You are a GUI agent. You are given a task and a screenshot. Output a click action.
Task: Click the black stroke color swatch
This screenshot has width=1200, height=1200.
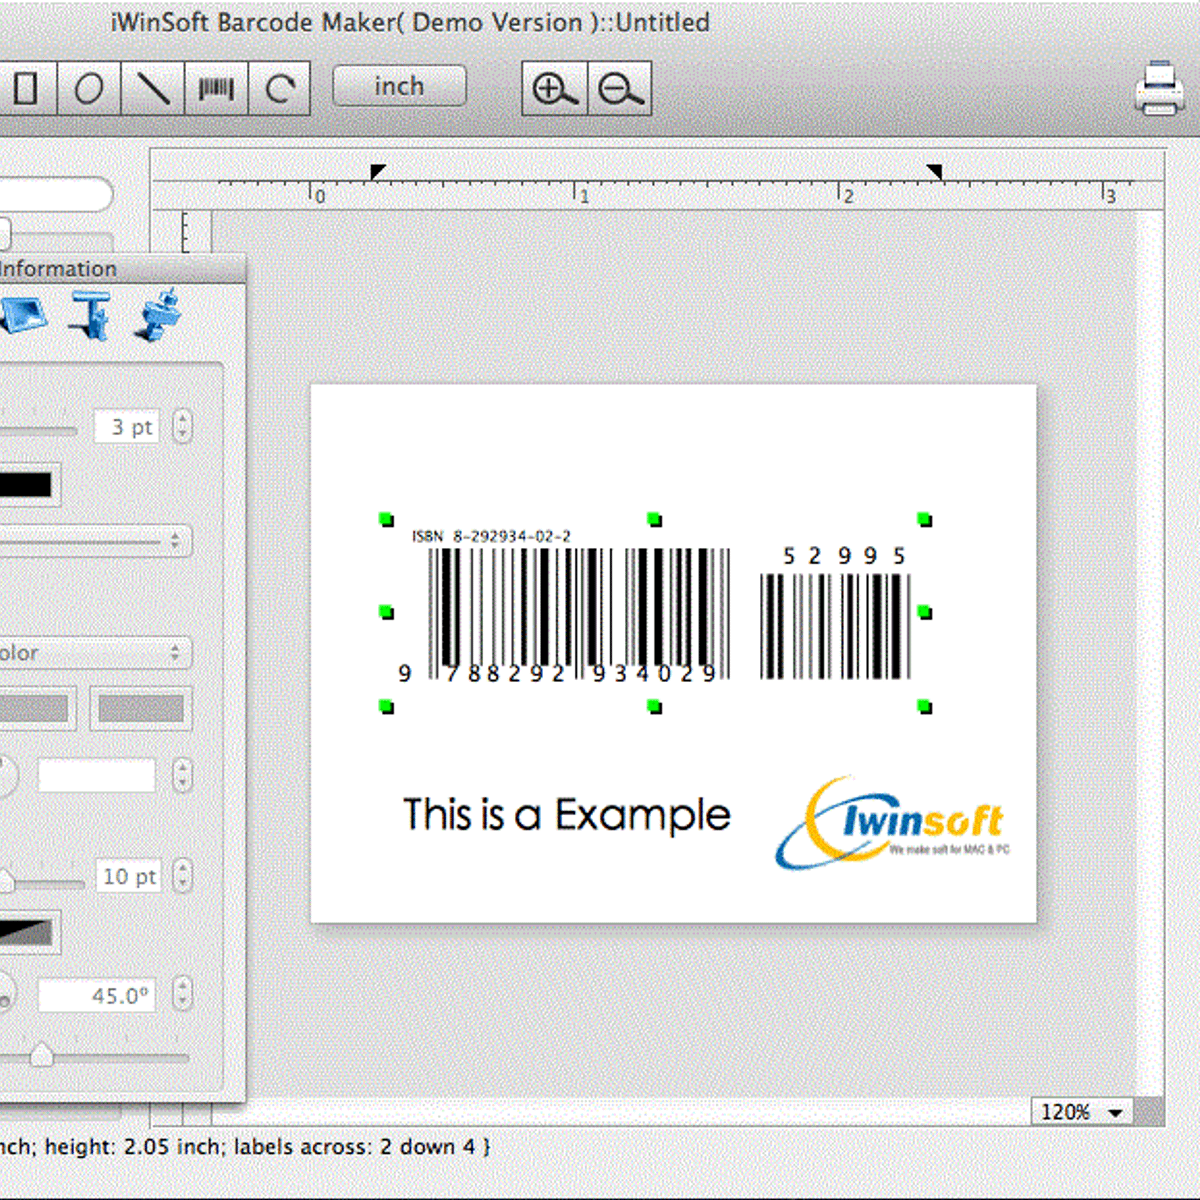coord(27,485)
